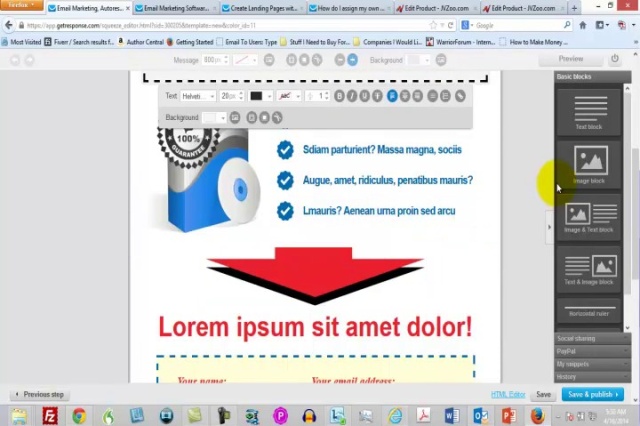The width and height of the screenshot is (640, 426).
Task: Switch to Email Marketing Softwar... browser tab
Action: [176, 8]
